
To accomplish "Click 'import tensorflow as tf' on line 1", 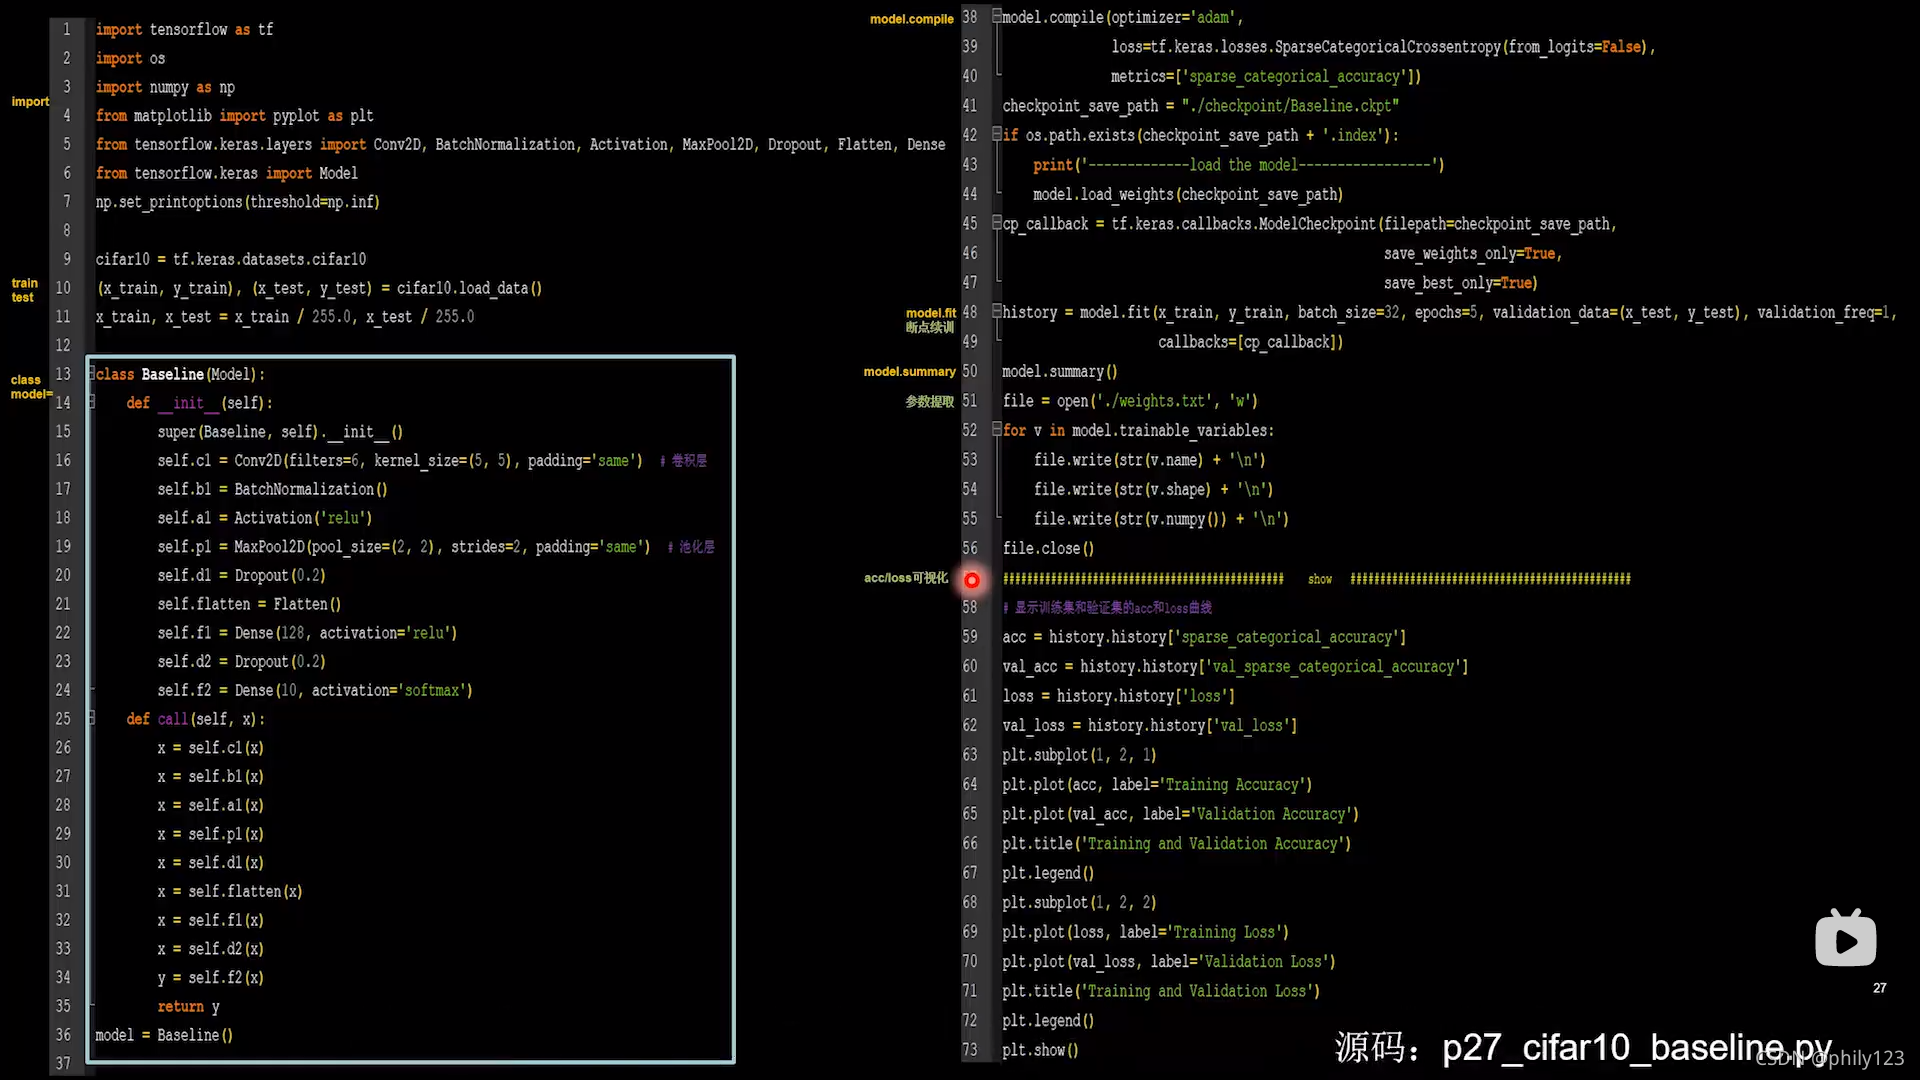I will pyautogui.click(x=184, y=30).
